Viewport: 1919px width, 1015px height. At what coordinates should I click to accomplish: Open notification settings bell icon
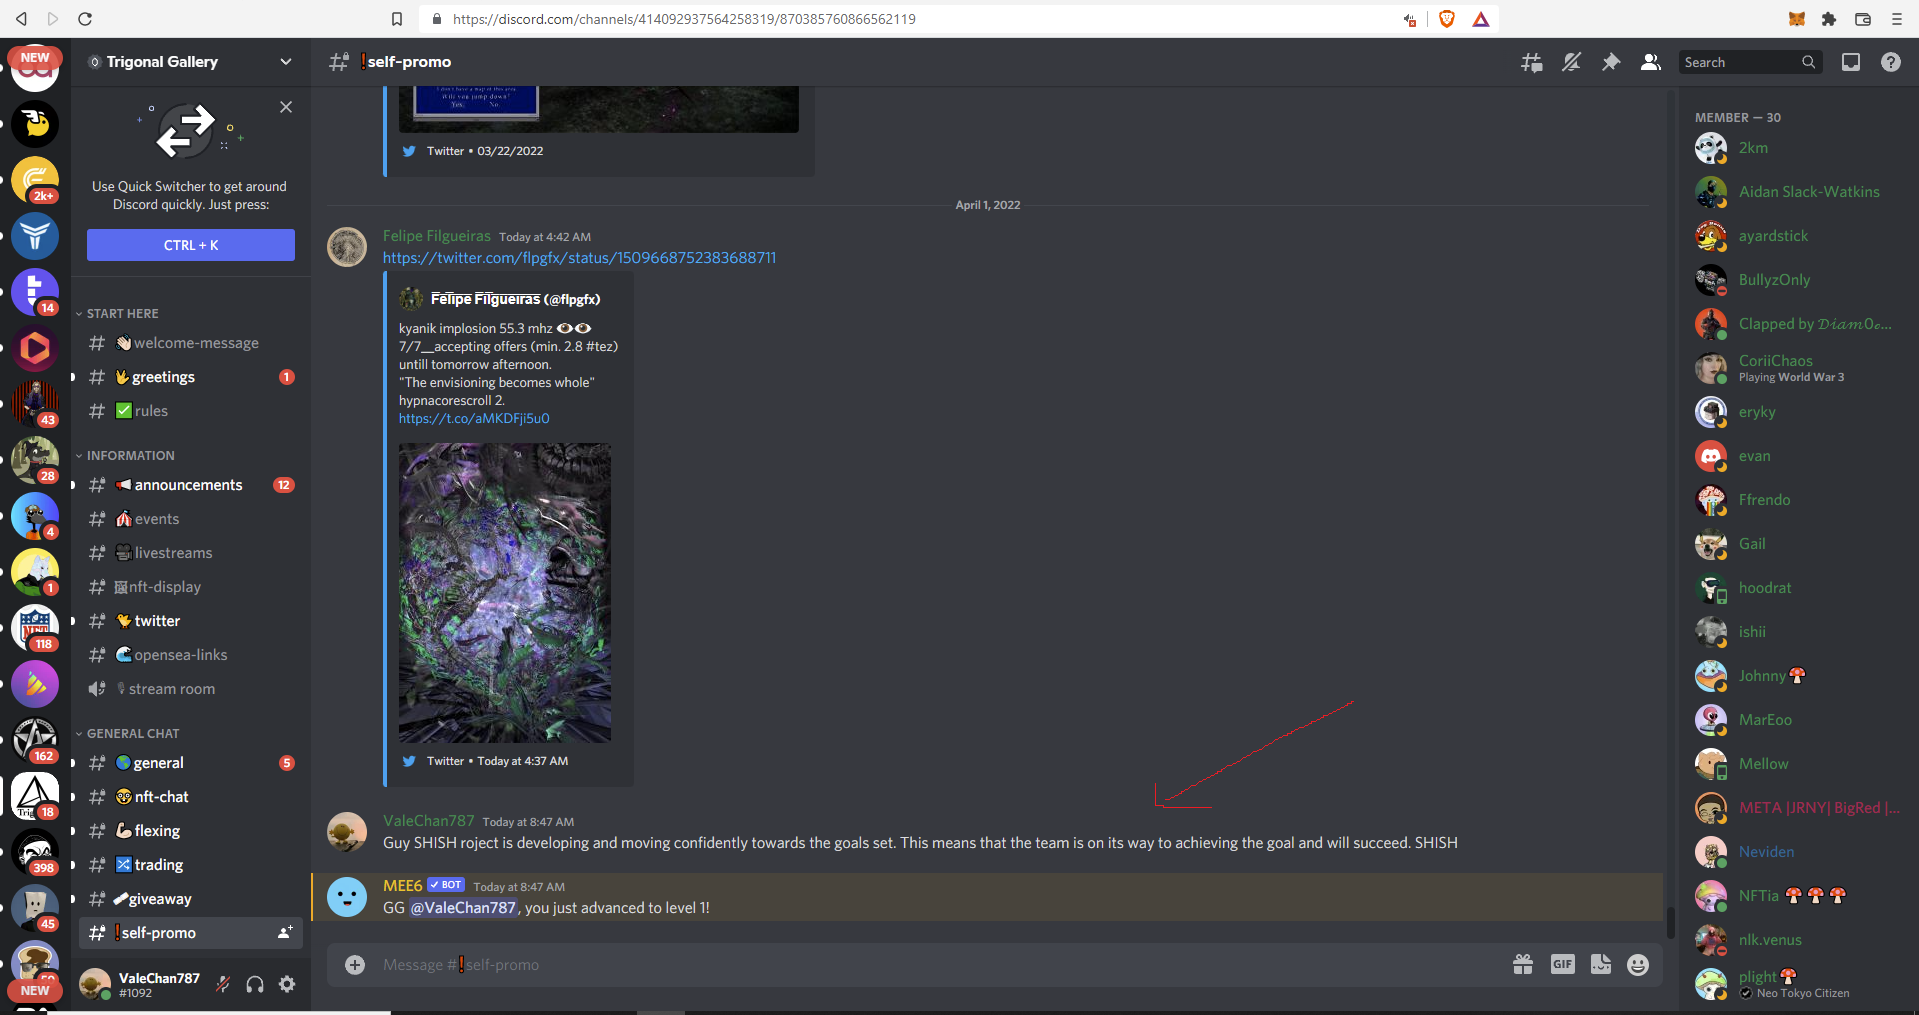(x=1571, y=62)
